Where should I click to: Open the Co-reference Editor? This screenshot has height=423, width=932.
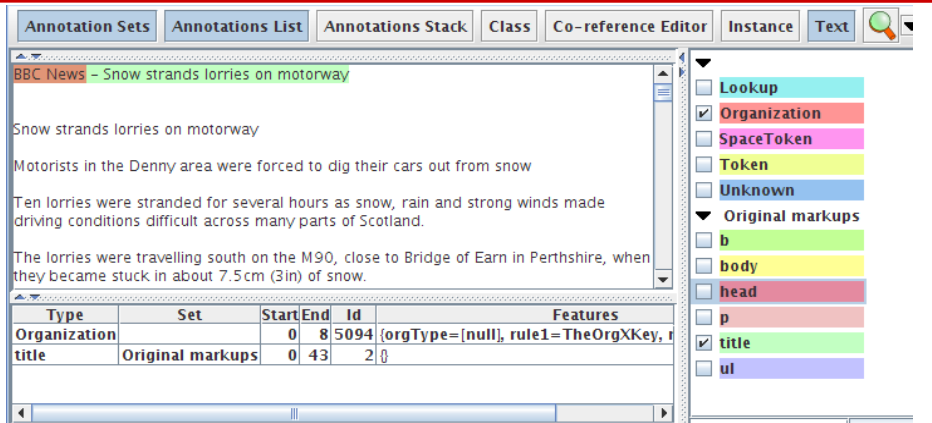pos(630,27)
